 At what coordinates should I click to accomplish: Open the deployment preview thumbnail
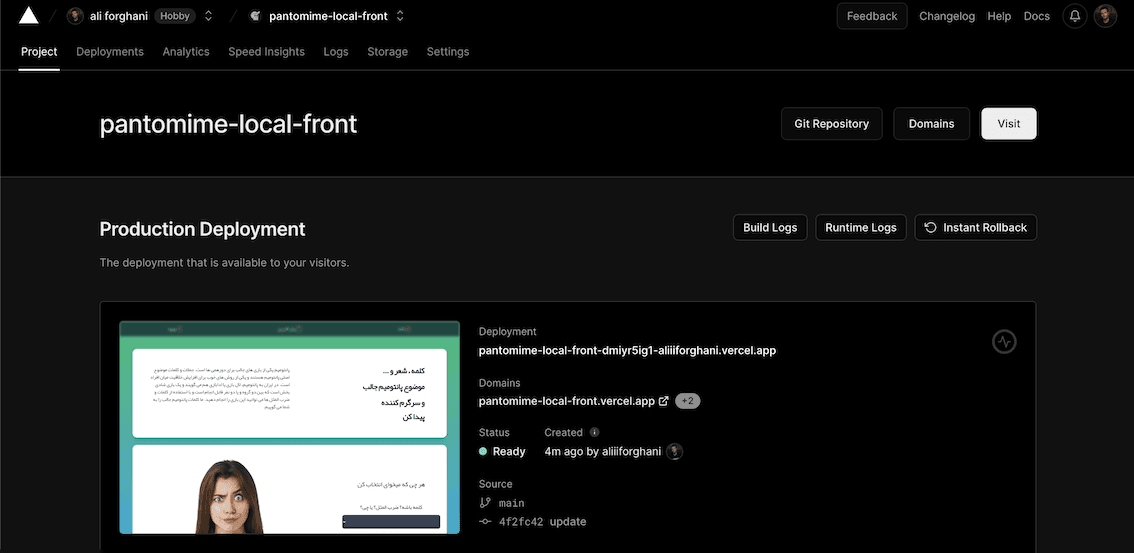point(289,427)
